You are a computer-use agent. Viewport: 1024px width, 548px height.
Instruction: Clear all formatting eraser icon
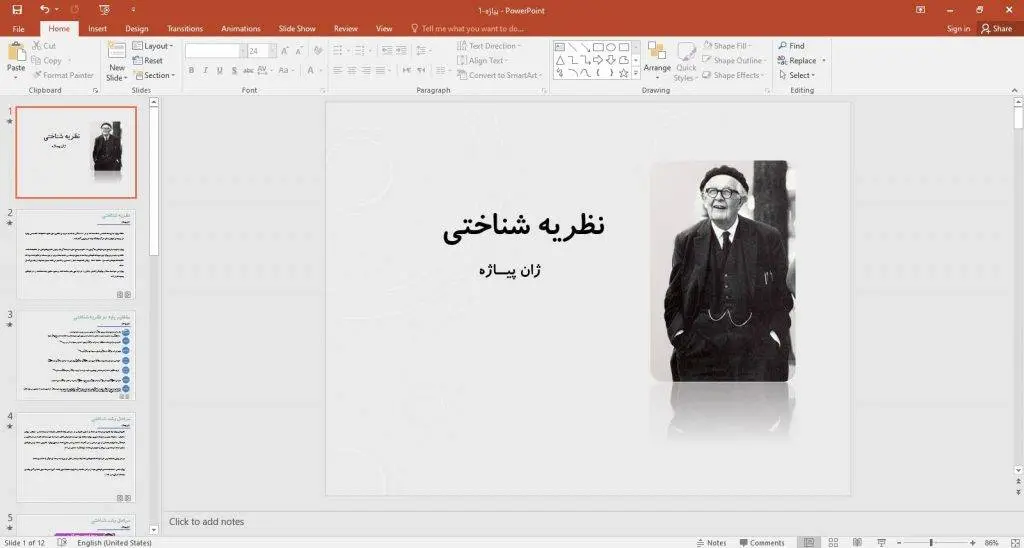pos(318,51)
